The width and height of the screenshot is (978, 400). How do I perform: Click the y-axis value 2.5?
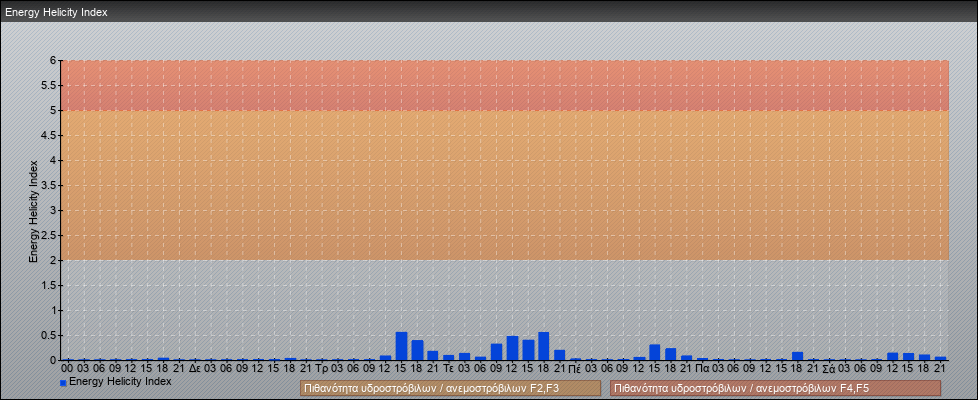click(x=50, y=235)
